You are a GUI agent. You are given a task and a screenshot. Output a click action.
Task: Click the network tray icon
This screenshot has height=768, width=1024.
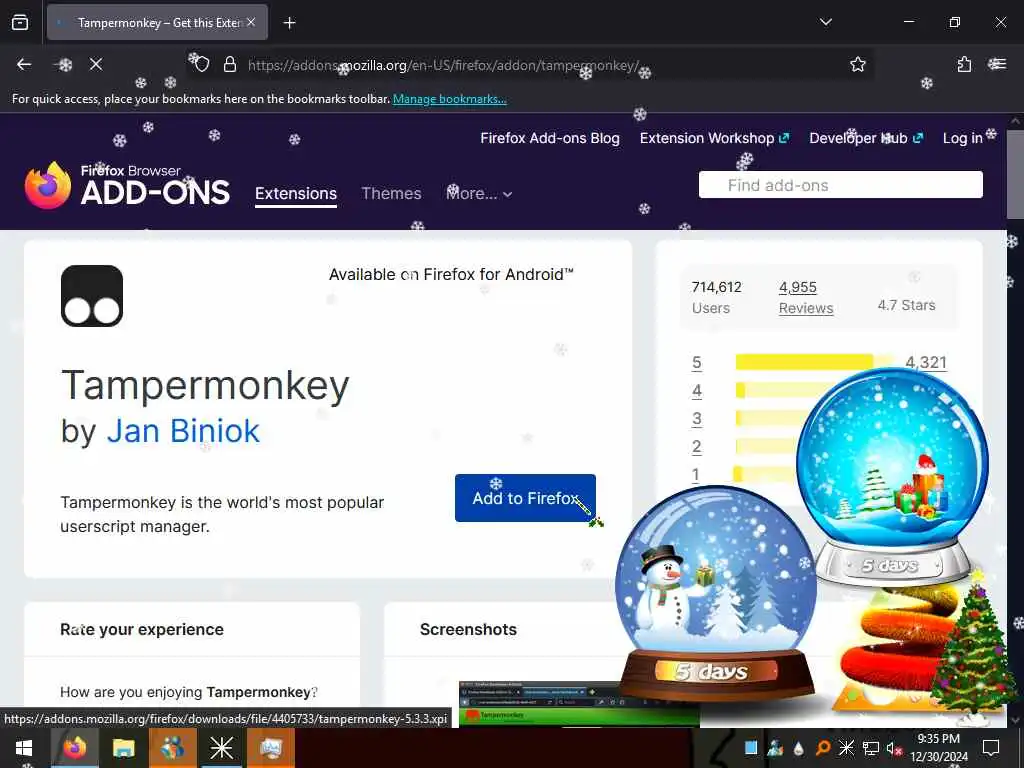(x=871, y=748)
